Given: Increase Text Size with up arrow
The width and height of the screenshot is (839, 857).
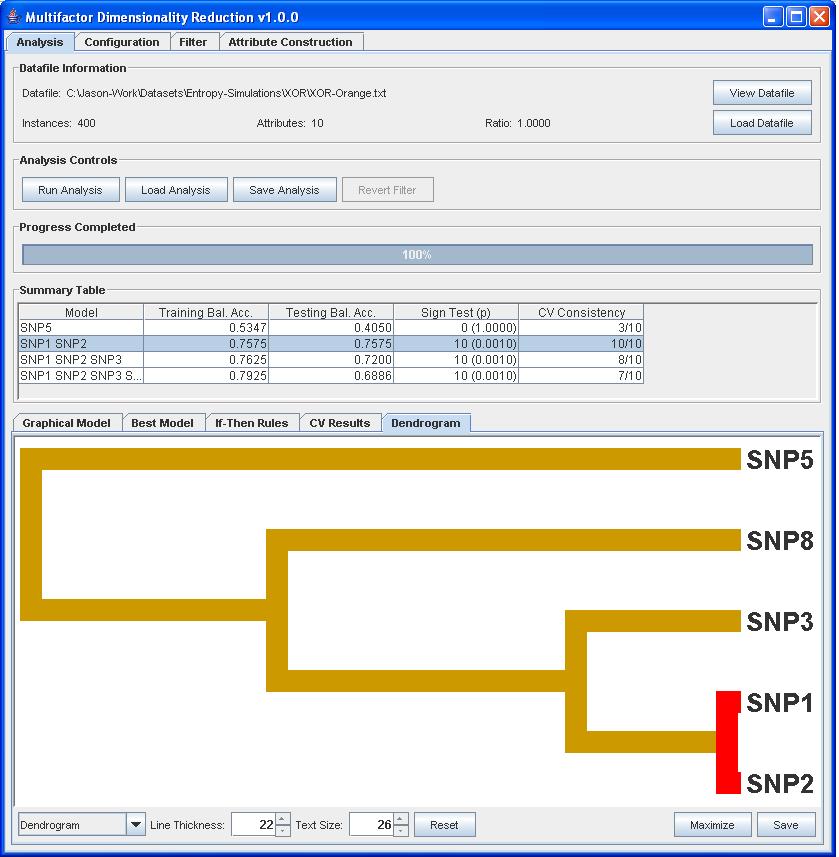Looking at the screenshot, I should pos(400,819).
